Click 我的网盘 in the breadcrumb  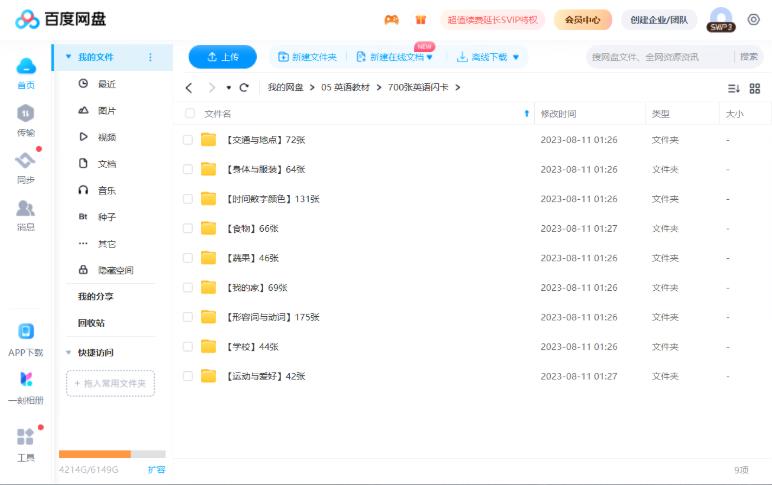pyautogui.click(x=286, y=87)
